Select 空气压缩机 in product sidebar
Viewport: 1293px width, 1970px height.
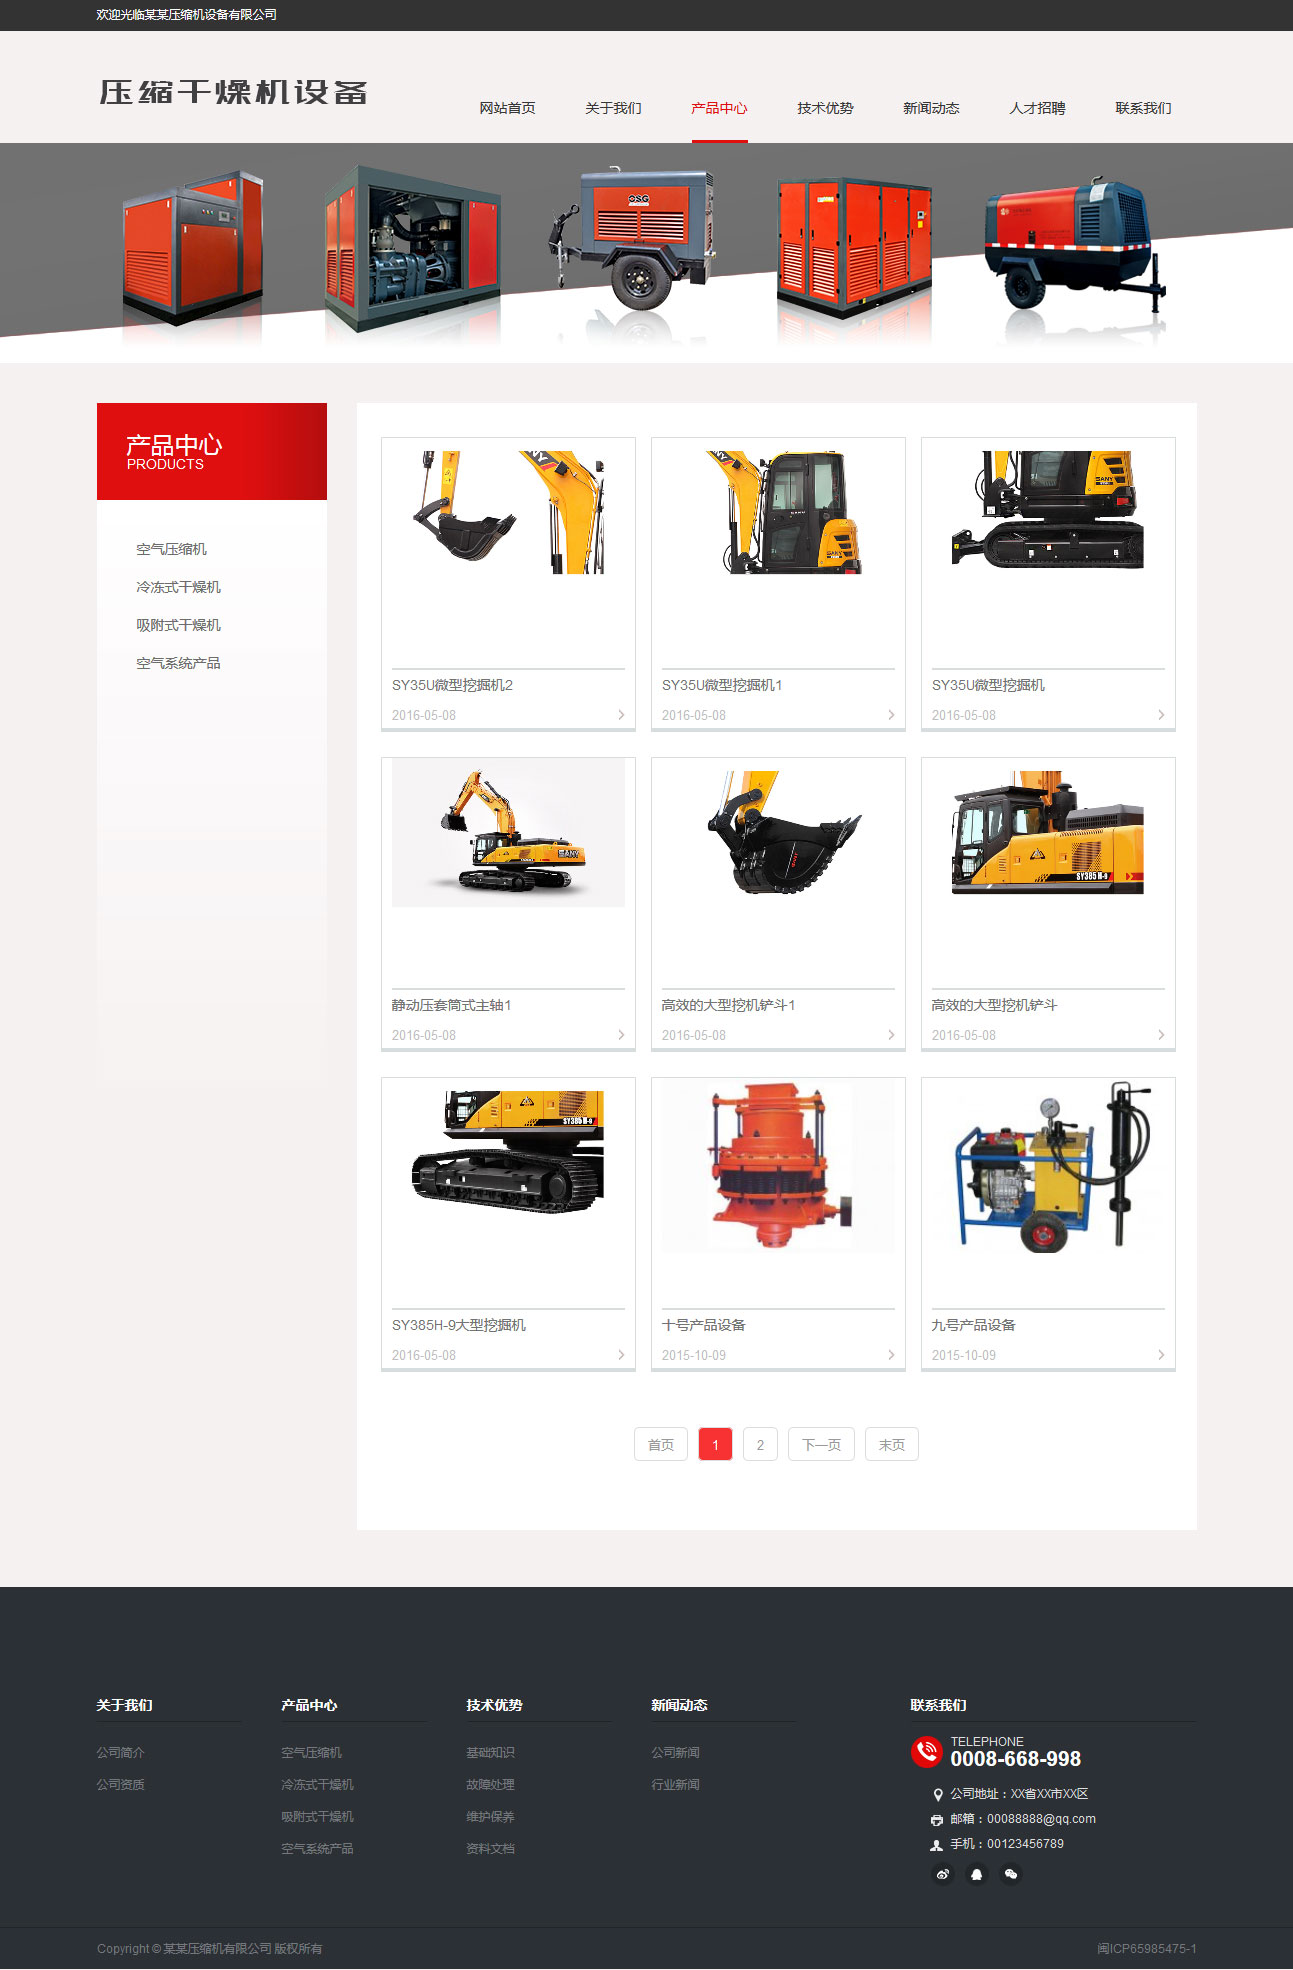pyautogui.click(x=172, y=549)
